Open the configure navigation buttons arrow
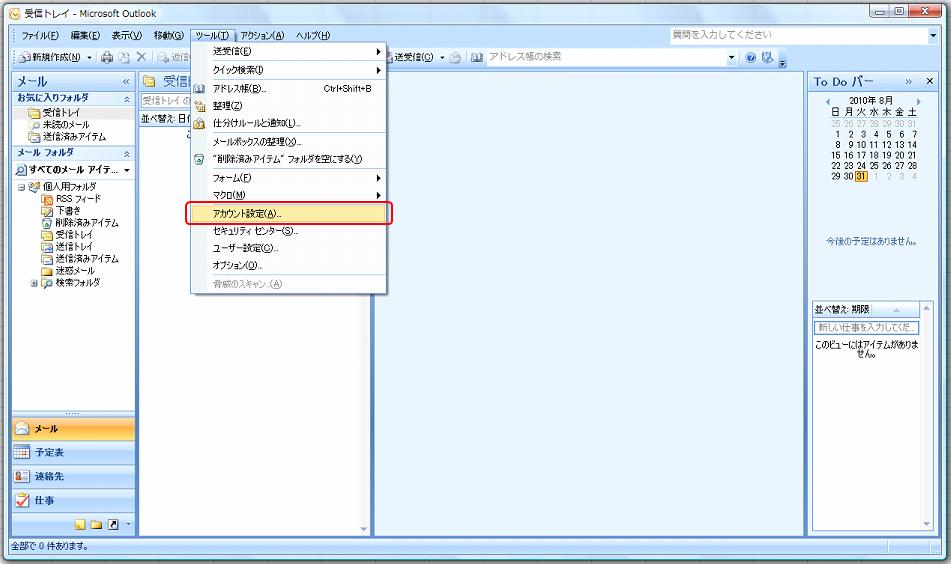The width and height of the screenshot is (951, 564). (x=128, y=524)
